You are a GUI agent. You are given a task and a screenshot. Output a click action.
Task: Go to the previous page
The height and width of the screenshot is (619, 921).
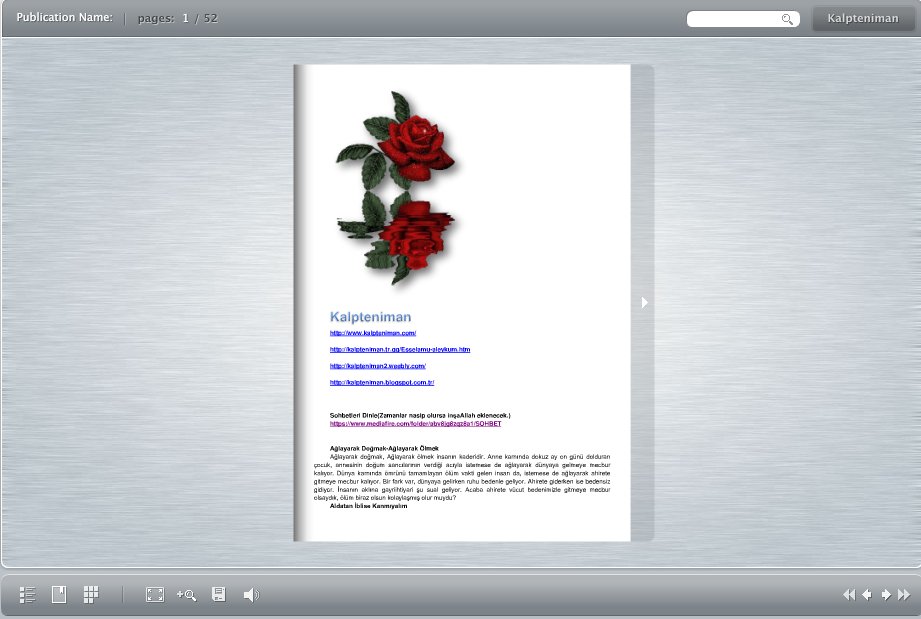tap(867, 595)
